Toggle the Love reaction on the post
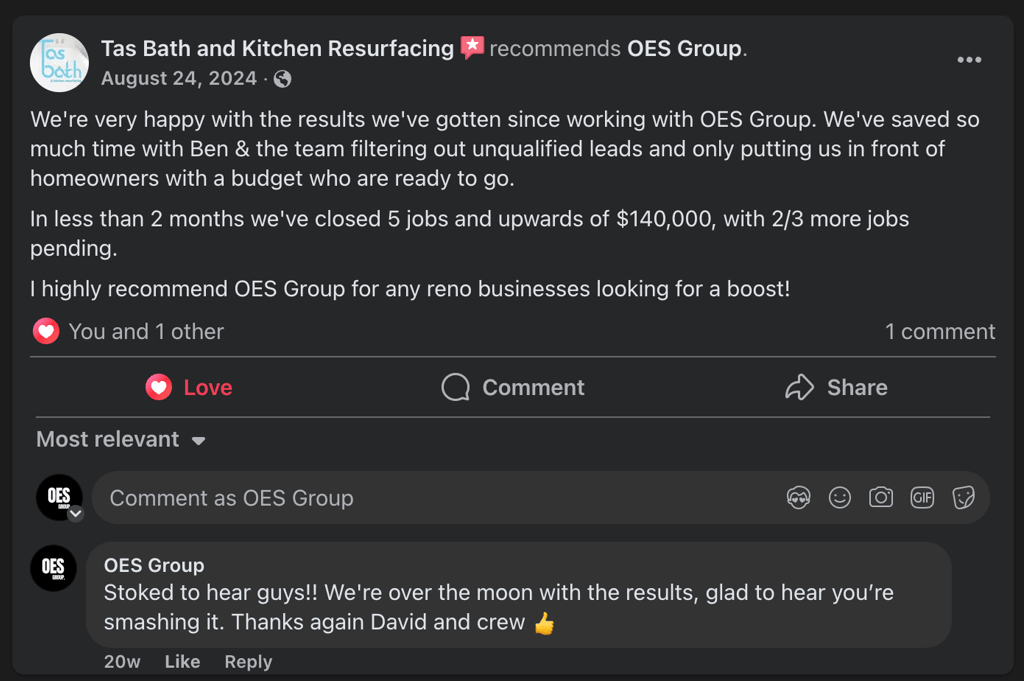The width and height of the screenshot is (1024, 681). 189,388
